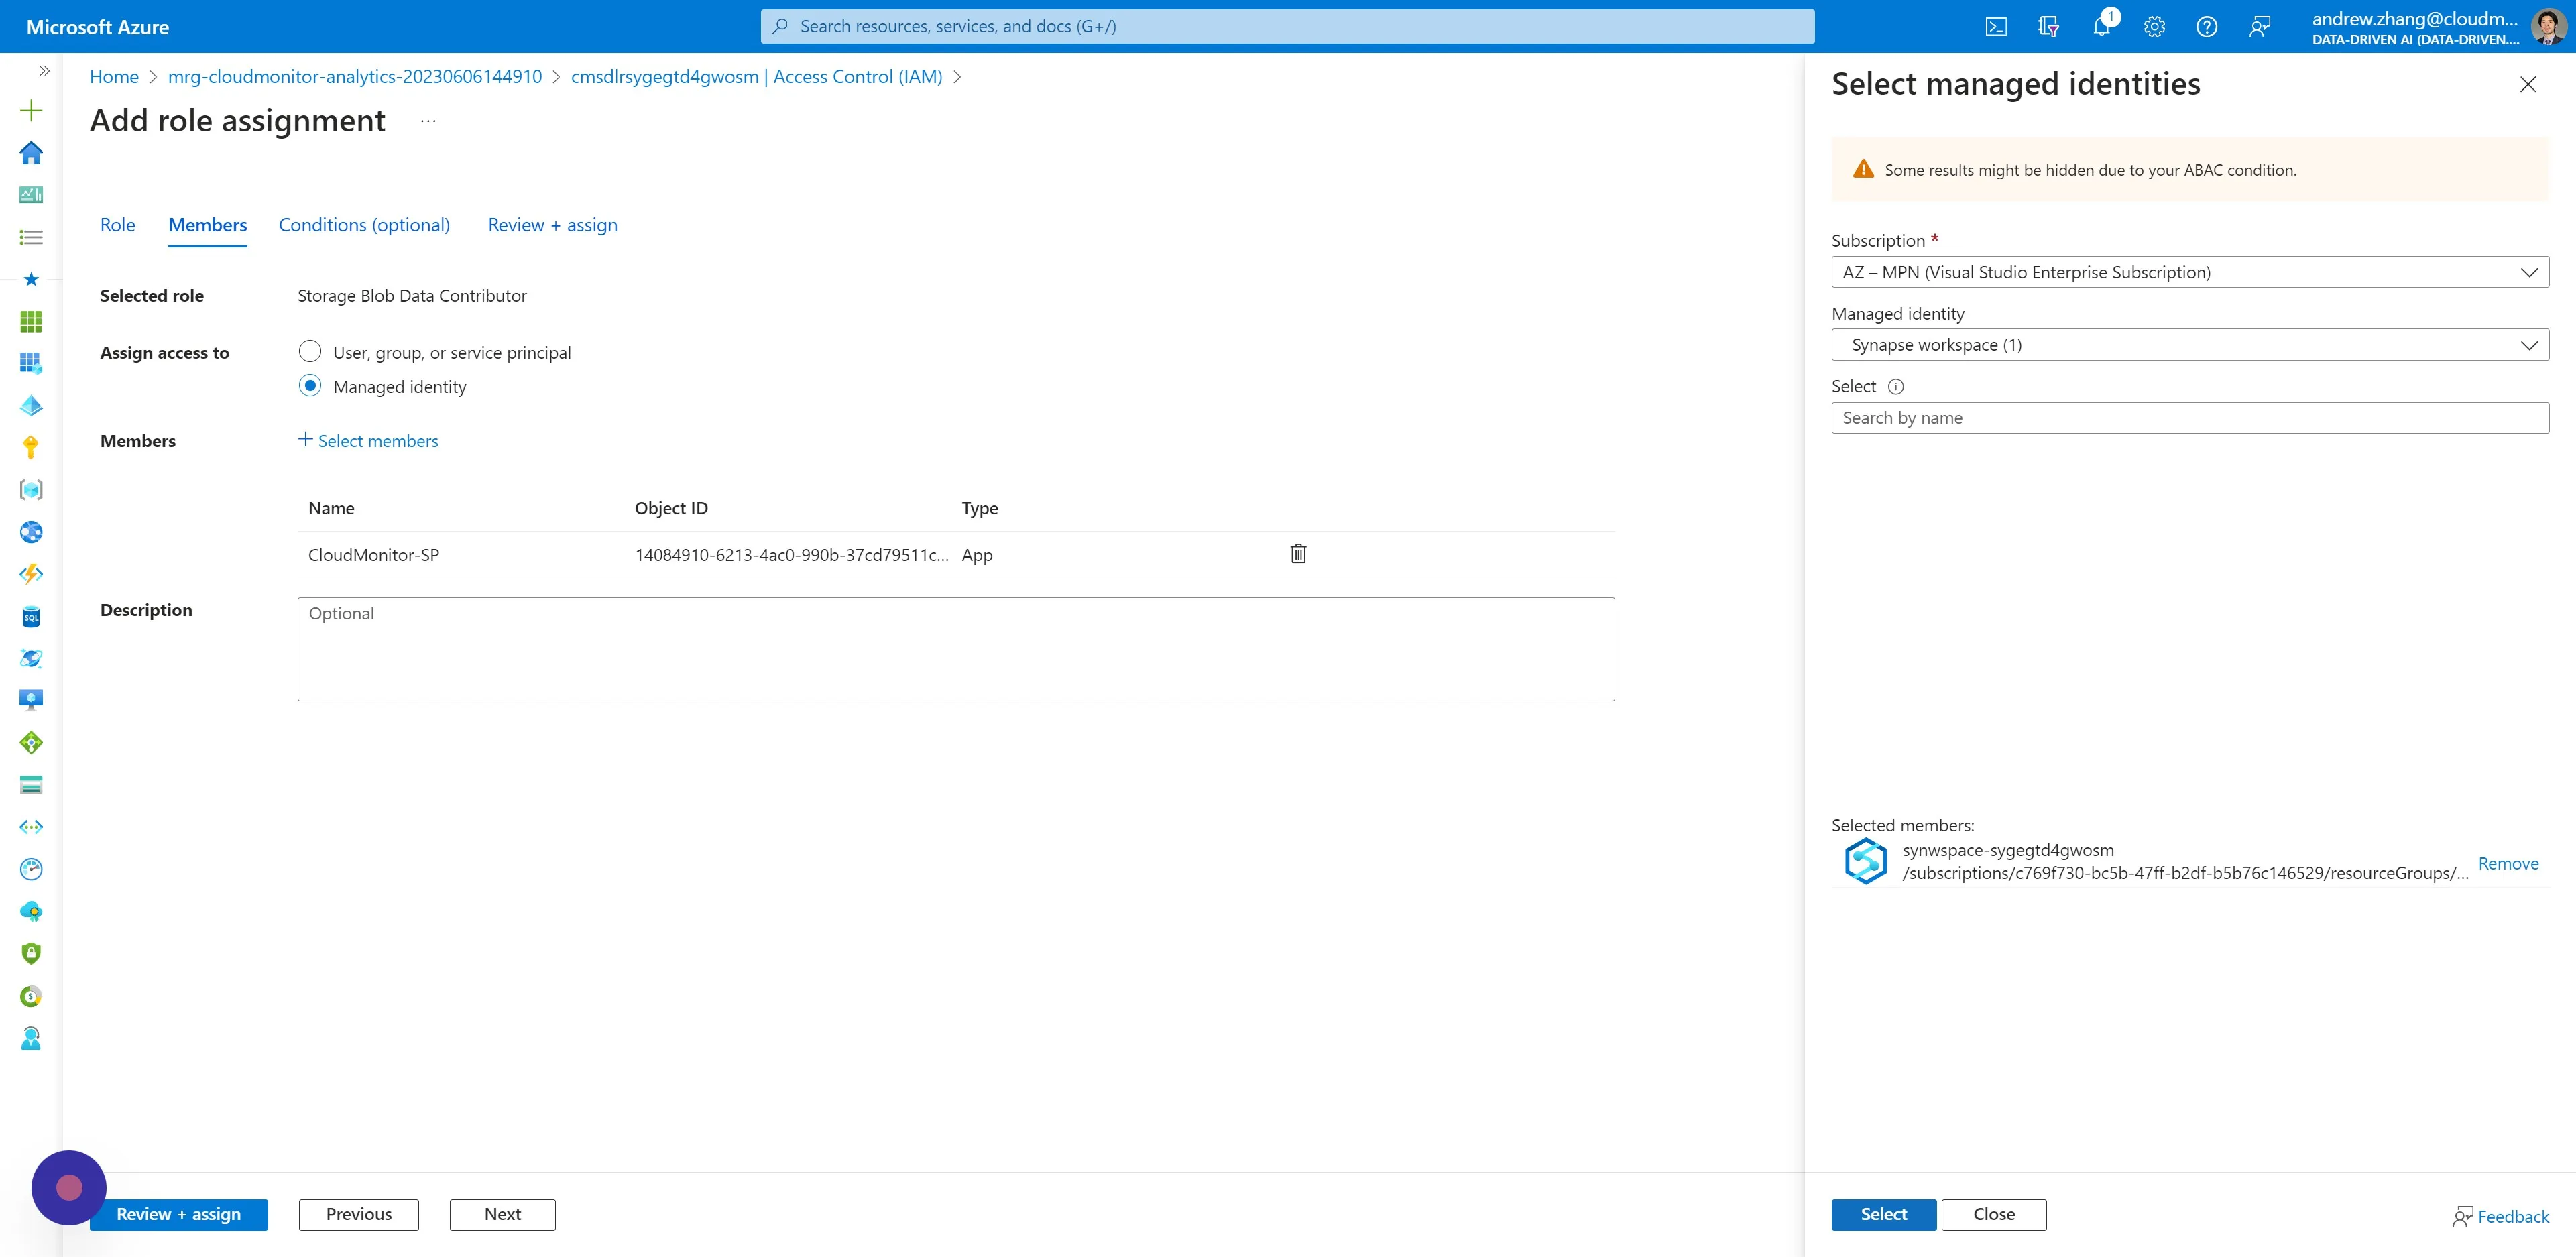The width and height of the screenshot is (2576, 1257).
Task: Click the Previous button
Action: click(358, 1215)
